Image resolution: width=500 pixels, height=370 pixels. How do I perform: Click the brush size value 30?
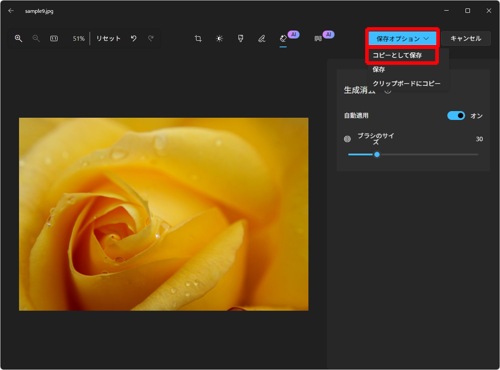click(479, 139)
